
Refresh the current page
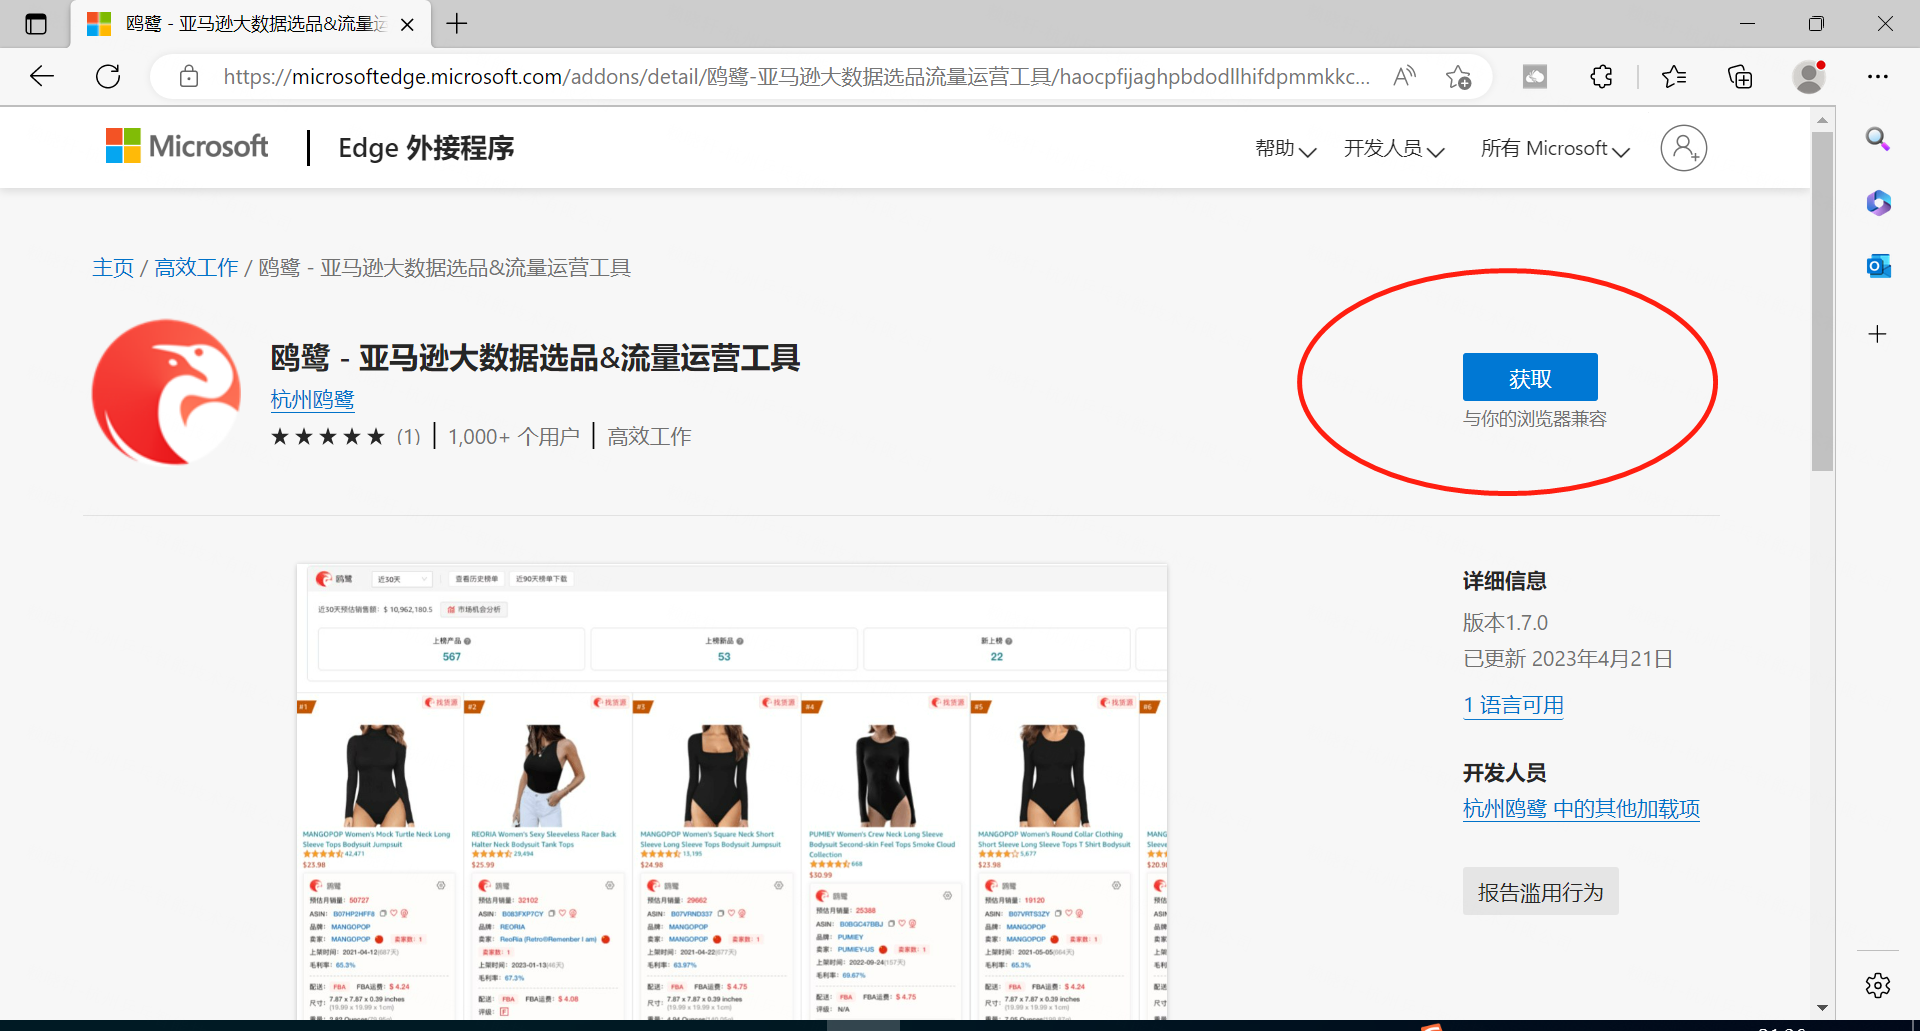coord(108,76)
